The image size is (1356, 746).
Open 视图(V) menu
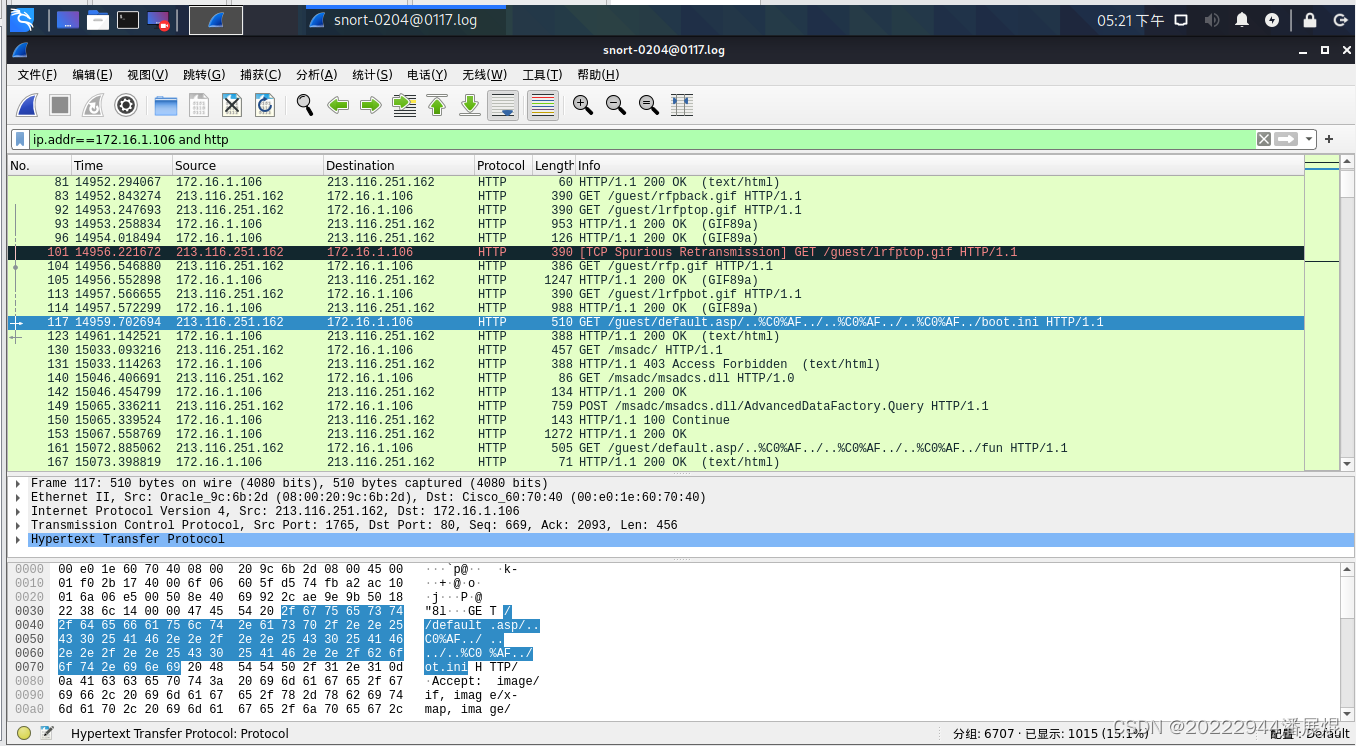coord(147,75)
